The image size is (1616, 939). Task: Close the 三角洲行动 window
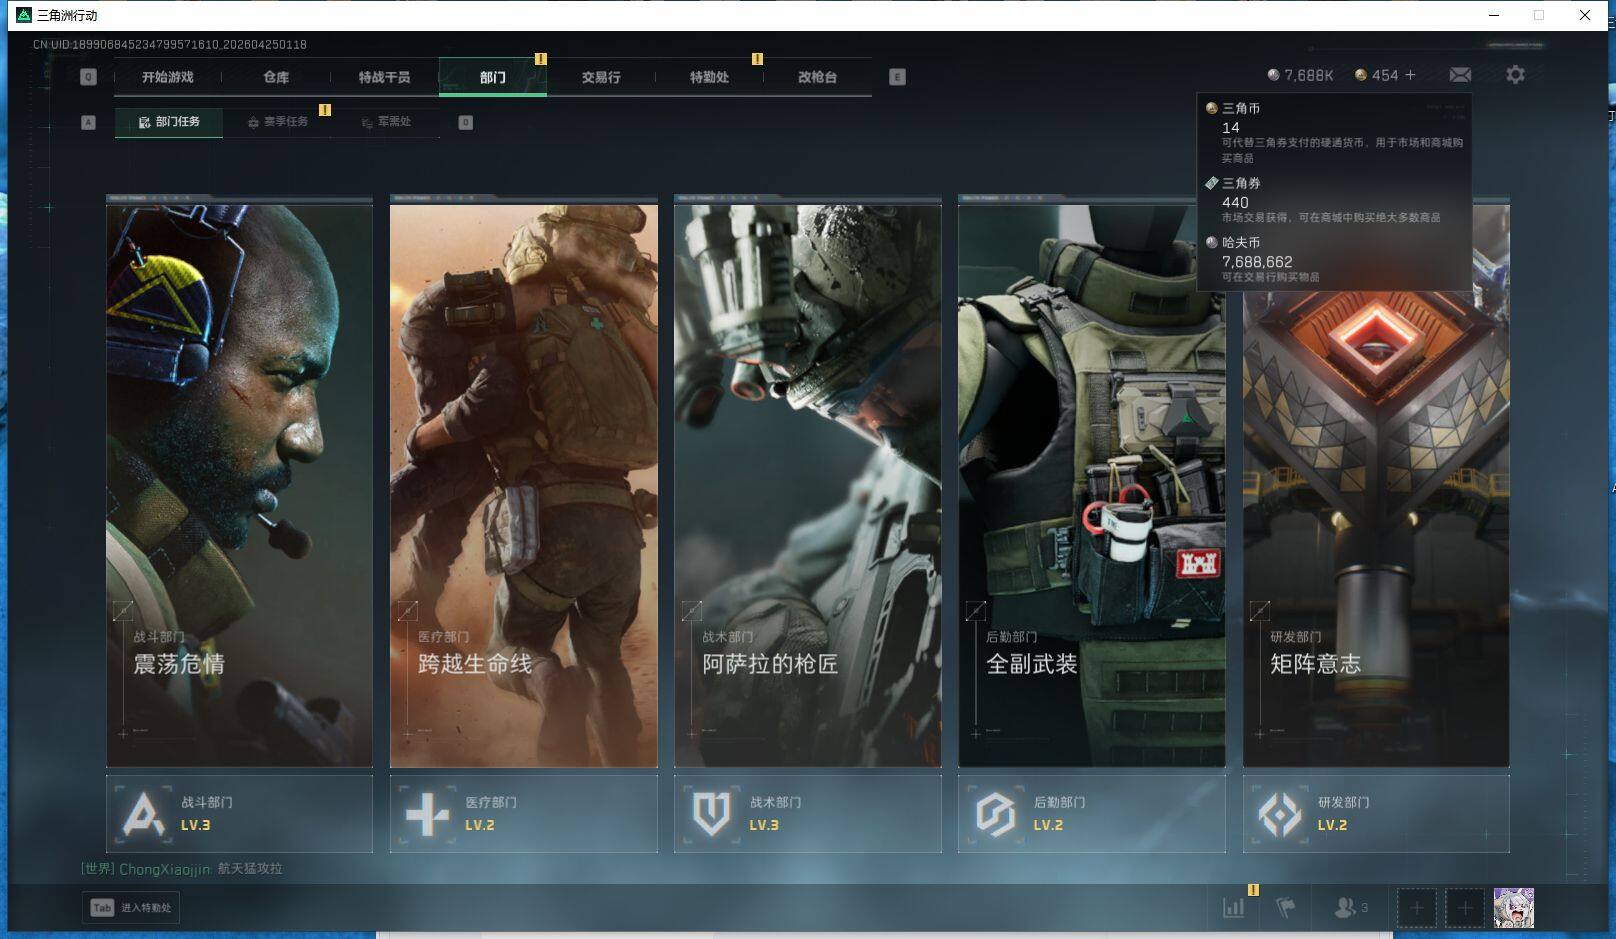1585,15
